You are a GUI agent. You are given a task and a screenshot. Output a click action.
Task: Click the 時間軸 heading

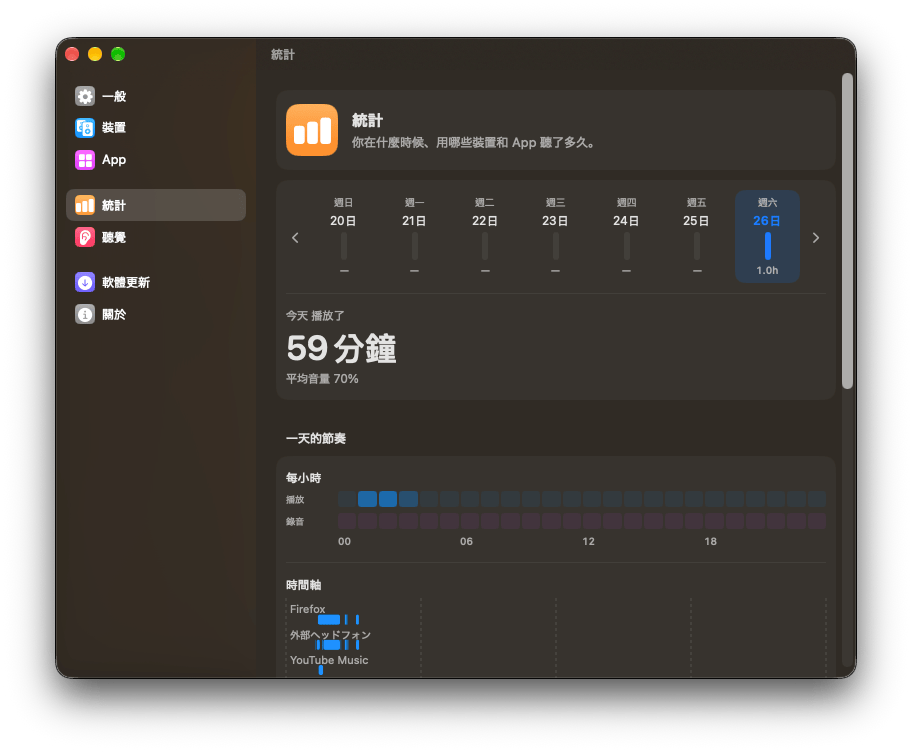pos(304,585)
